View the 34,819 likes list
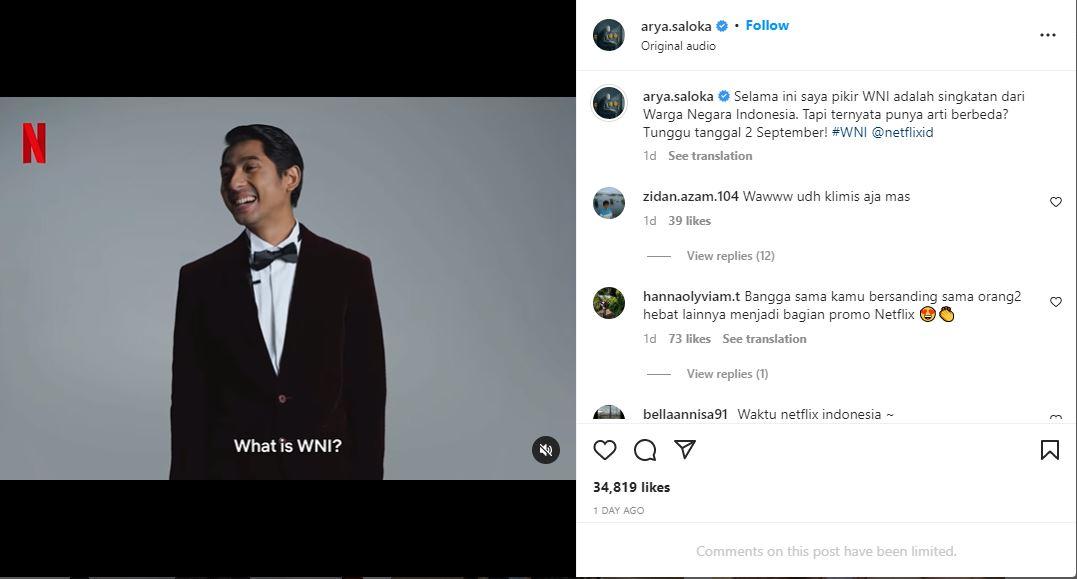1077x579 pixels. click(x=631, y=487)
